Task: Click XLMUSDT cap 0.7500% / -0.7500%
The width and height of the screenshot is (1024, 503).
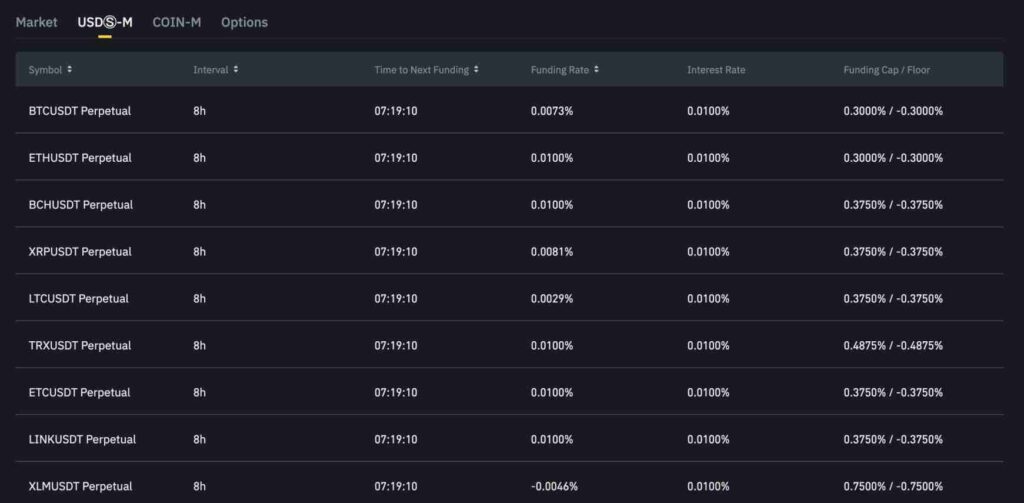Action: tap(893, 487)
